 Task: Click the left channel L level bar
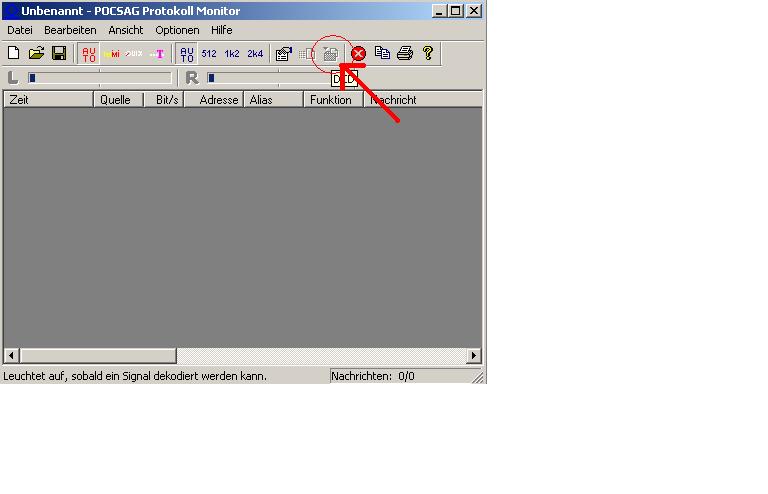coord(100,78)
